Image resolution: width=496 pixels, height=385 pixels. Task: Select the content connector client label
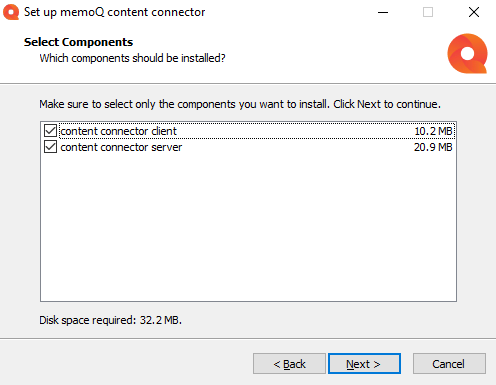(118, 131)
